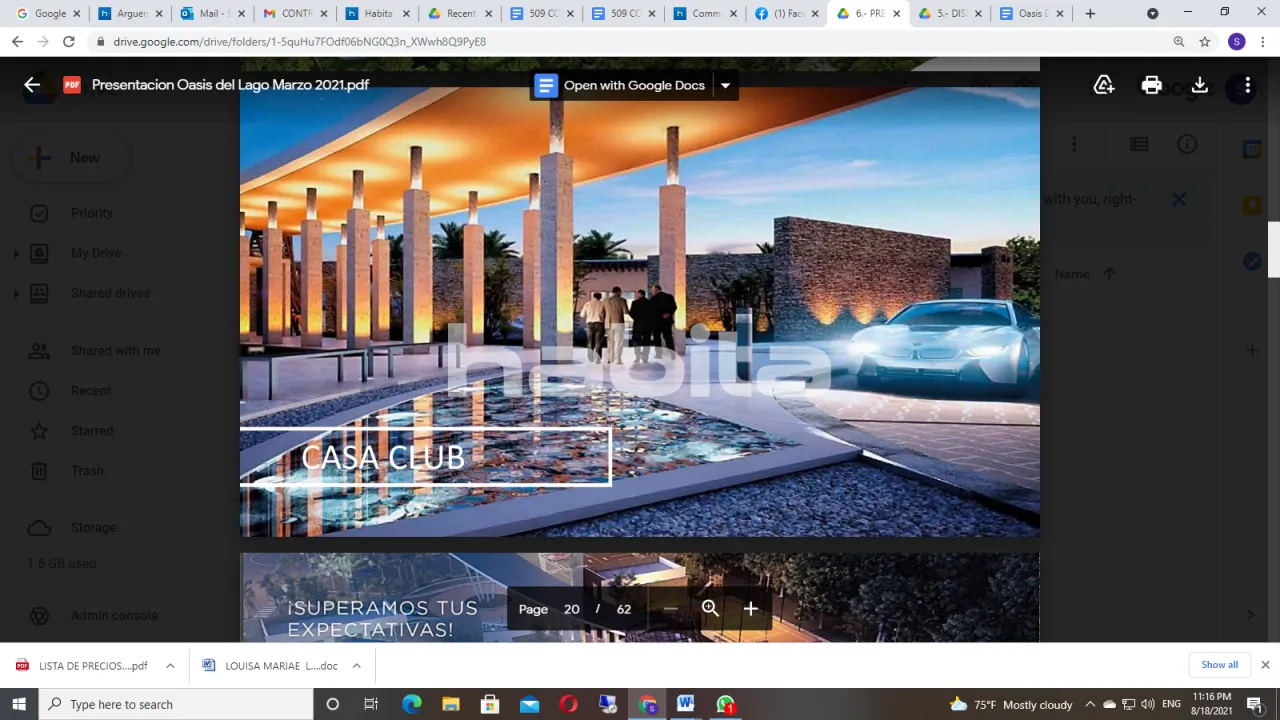The height and width of the screenshot is (720, 1280).
Task: Switch to the Google browser tab
Action: pyautogui.click(x=47, y=14)
